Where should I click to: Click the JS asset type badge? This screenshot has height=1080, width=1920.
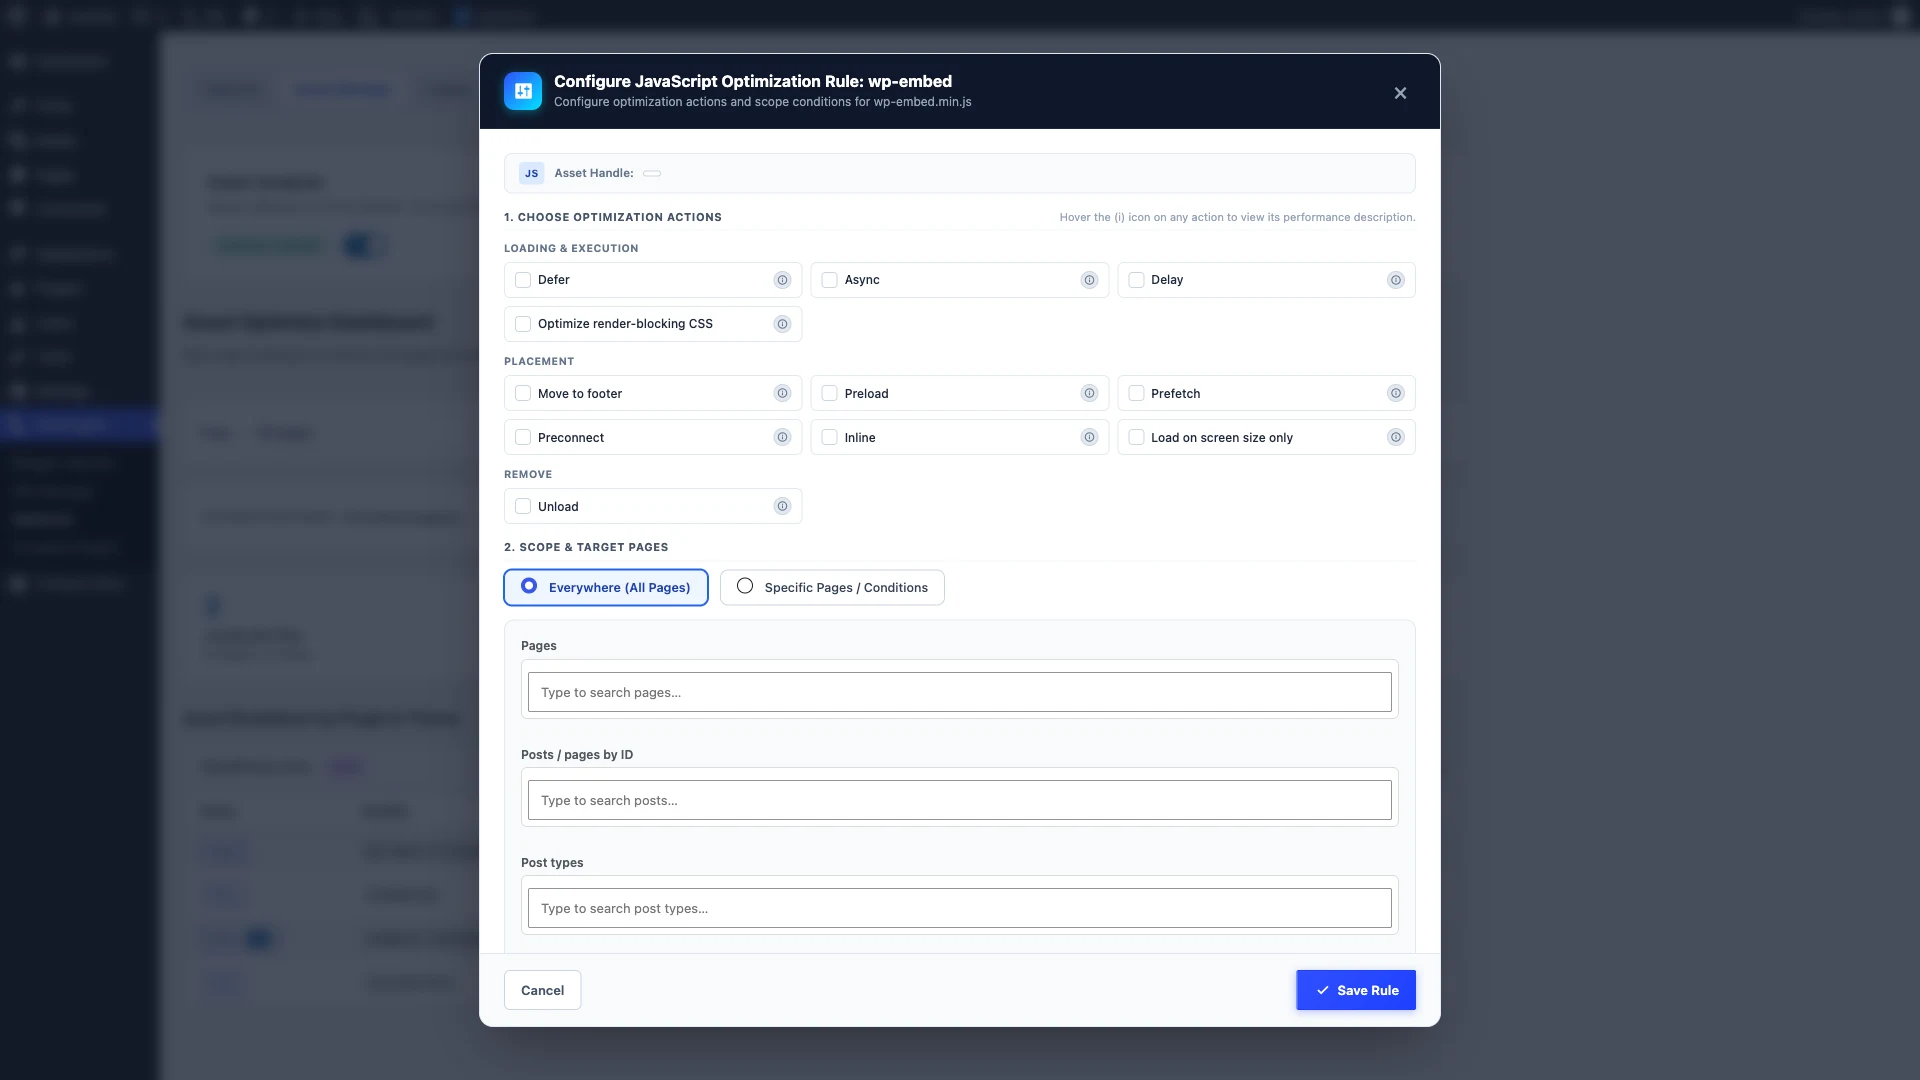tap(531, 173)
